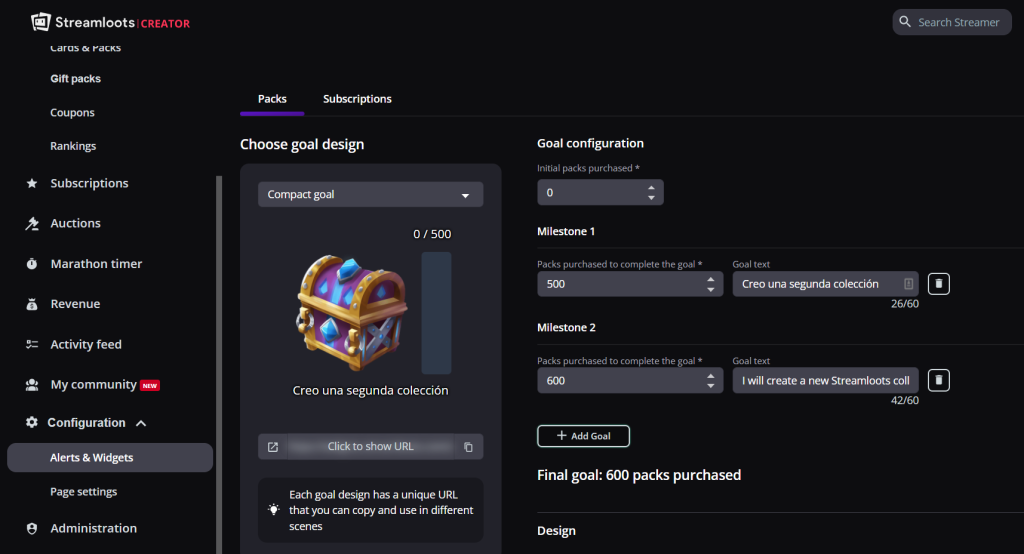Delete Milestone 1 with trash icon
Viewport: 1024px width, 554px height.
938,284
